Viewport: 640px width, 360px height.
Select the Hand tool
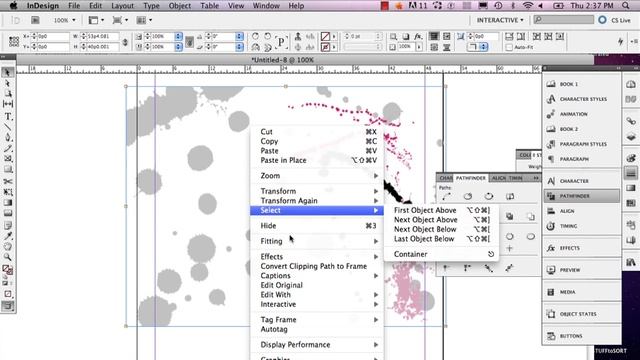[7, 247]
